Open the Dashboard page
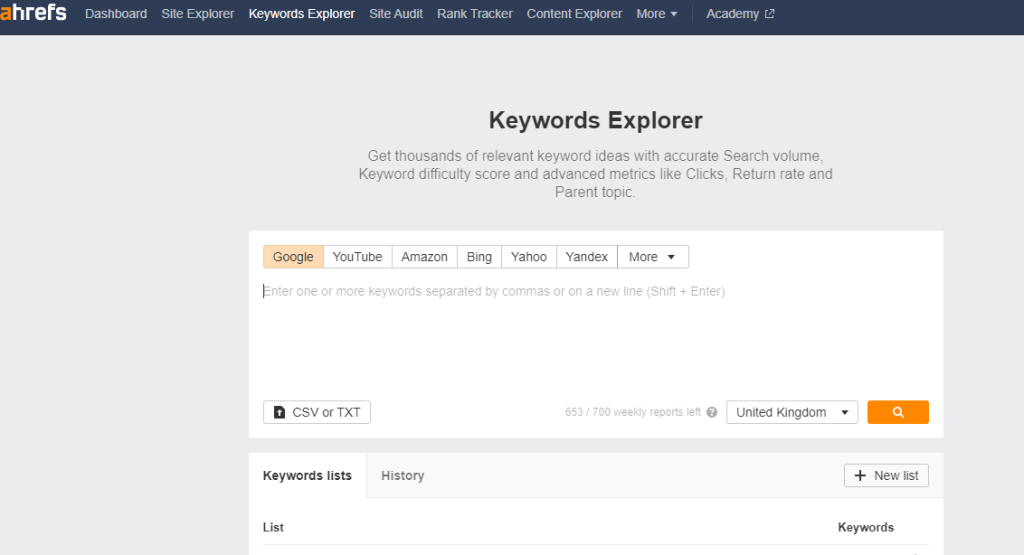Image resolution: width=1024 pixels, height=555 pixels. pyautogui.click(x=116, y=14)
